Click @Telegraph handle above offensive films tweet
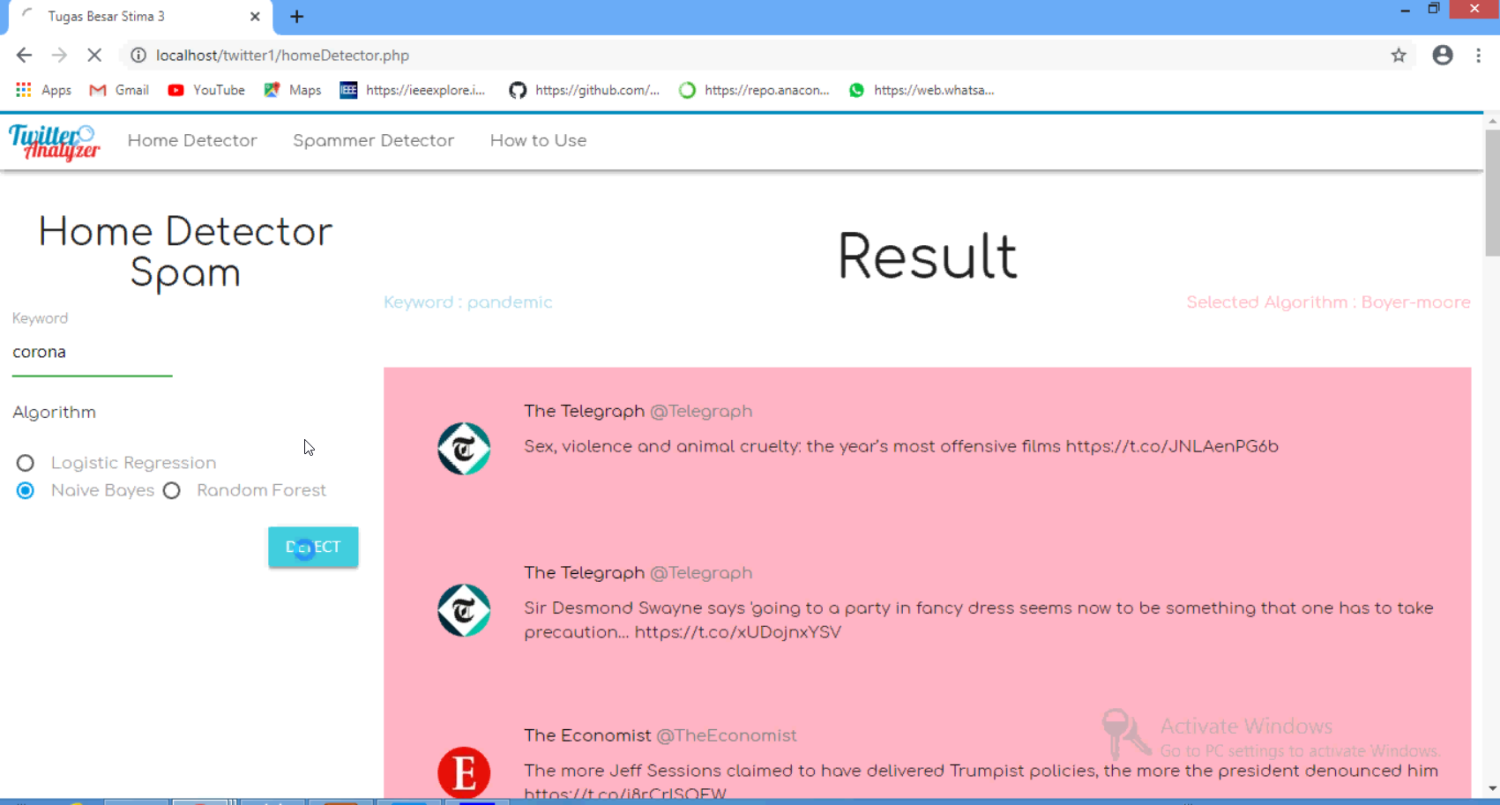The height and width of the screenshot is (805, 1500). coord(701,411)
